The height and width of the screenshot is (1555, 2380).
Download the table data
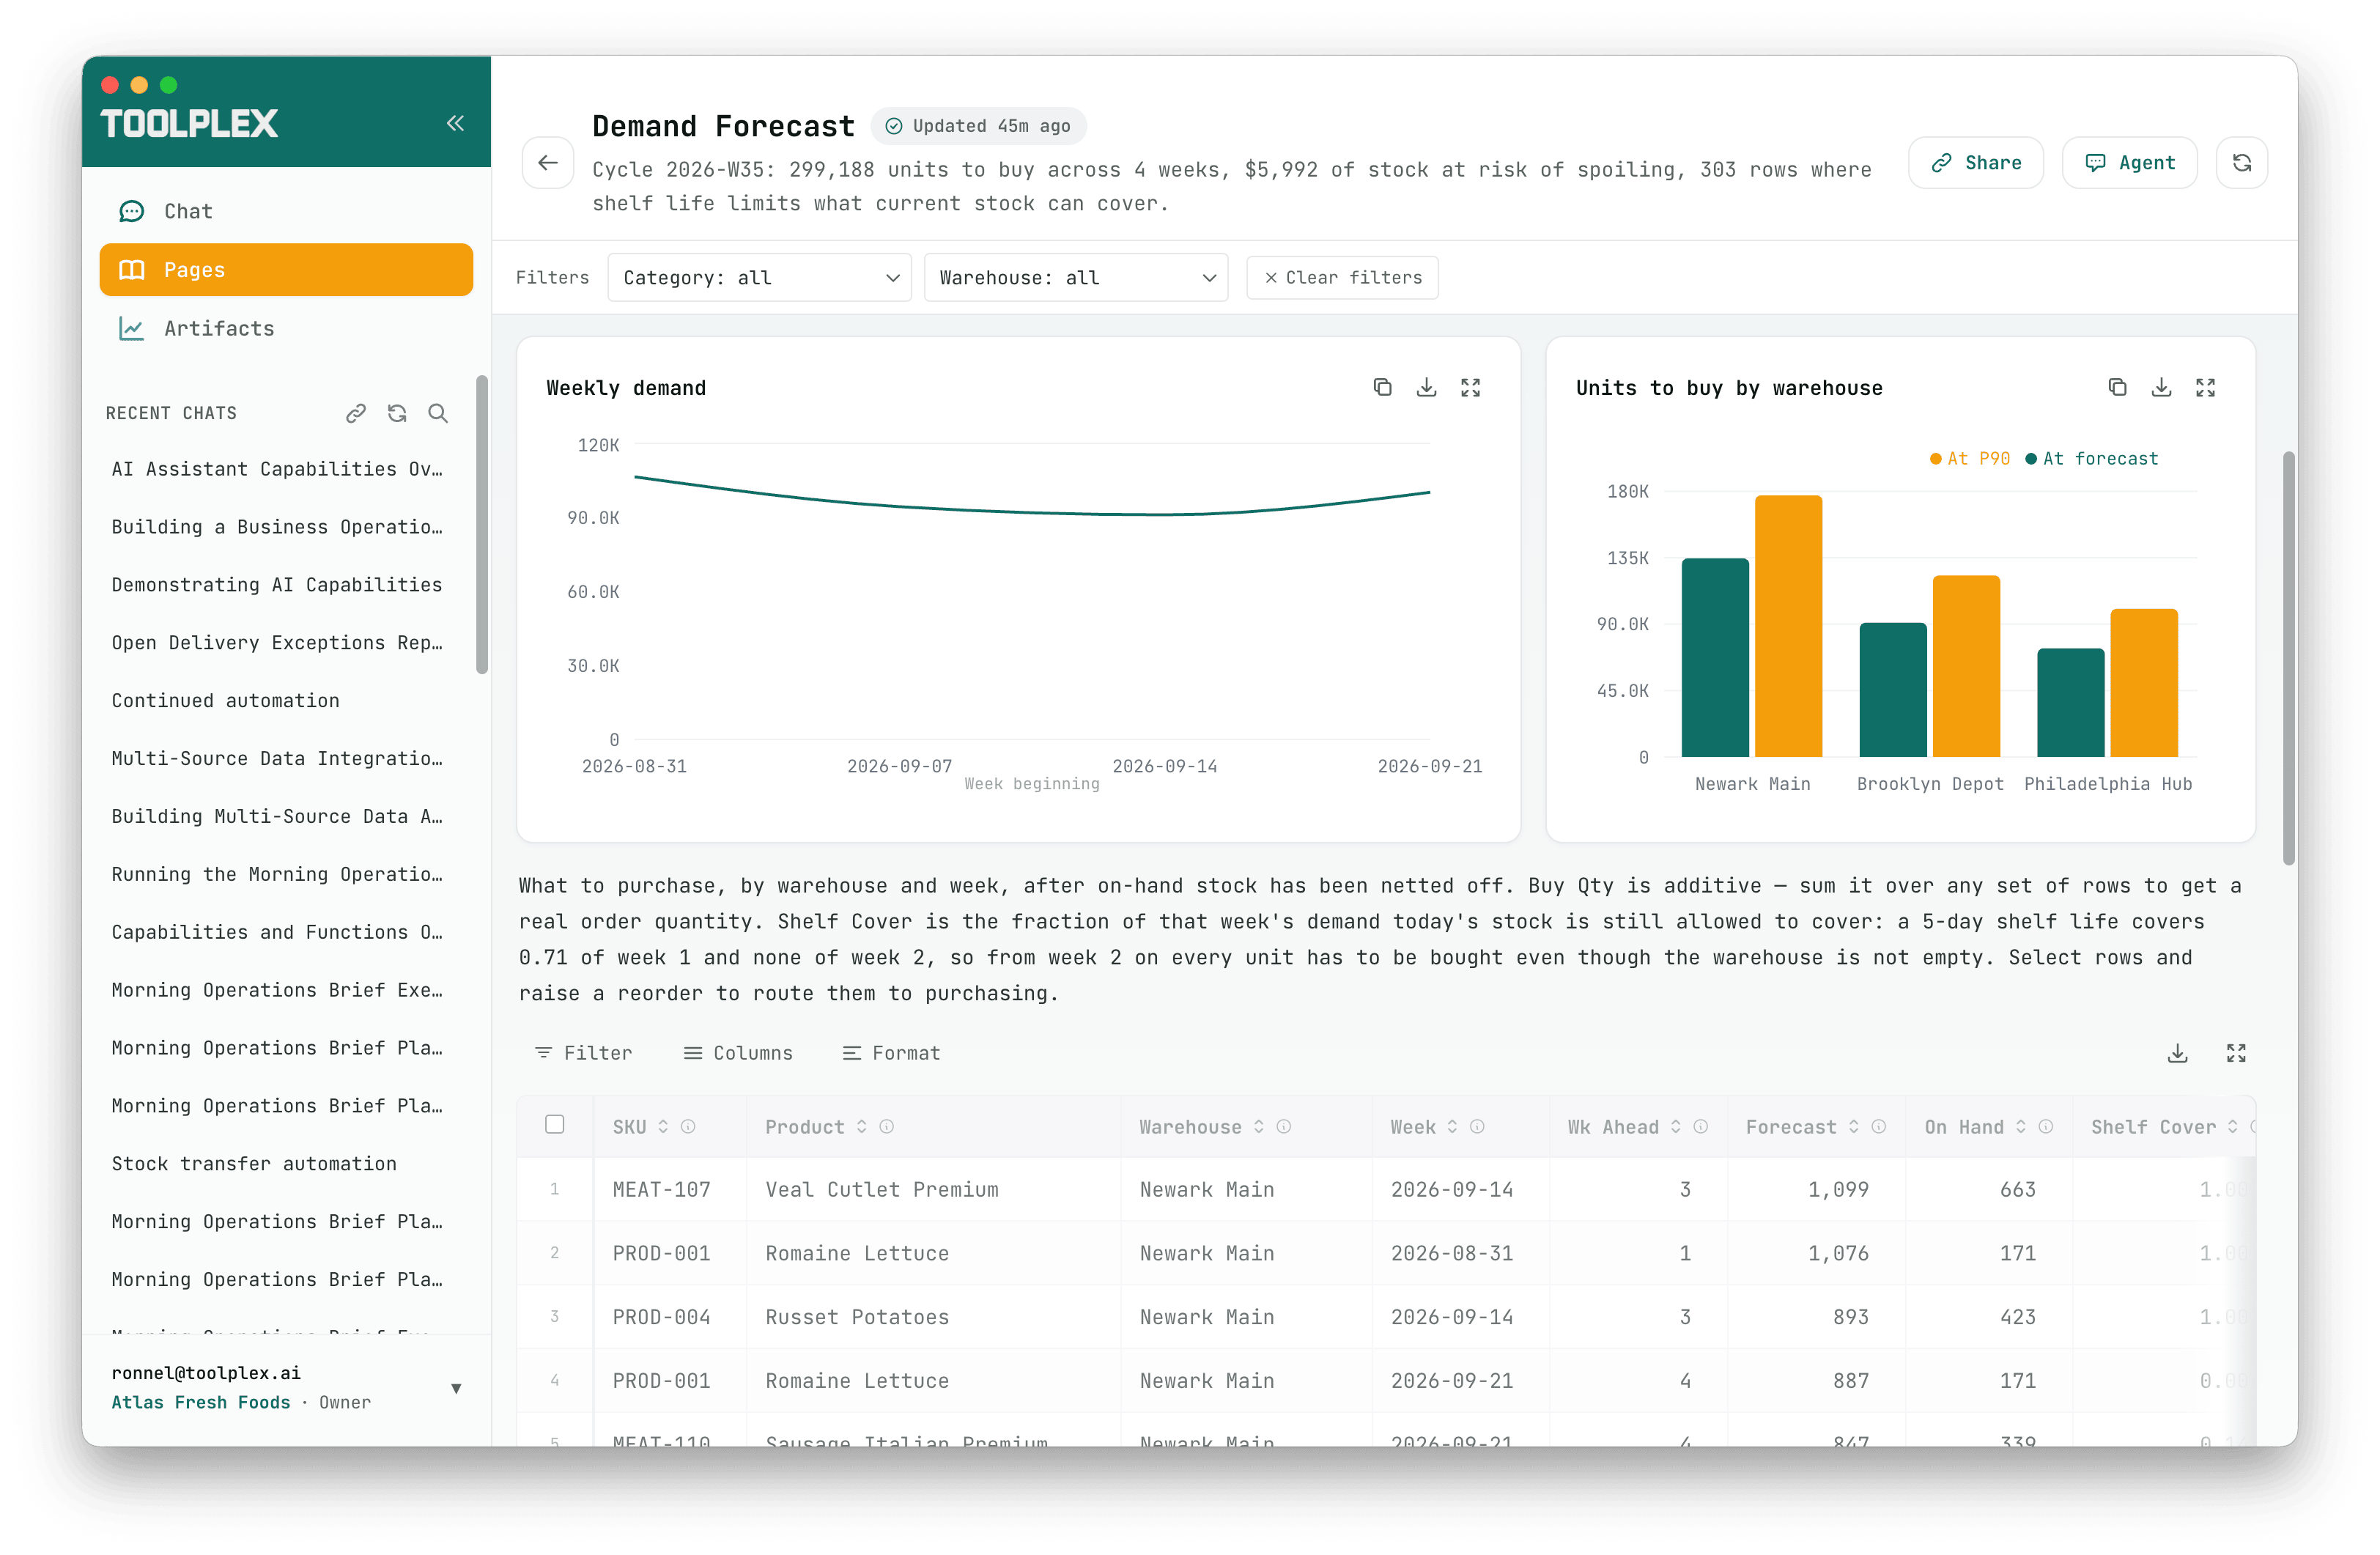(x=2177, y=1053)
